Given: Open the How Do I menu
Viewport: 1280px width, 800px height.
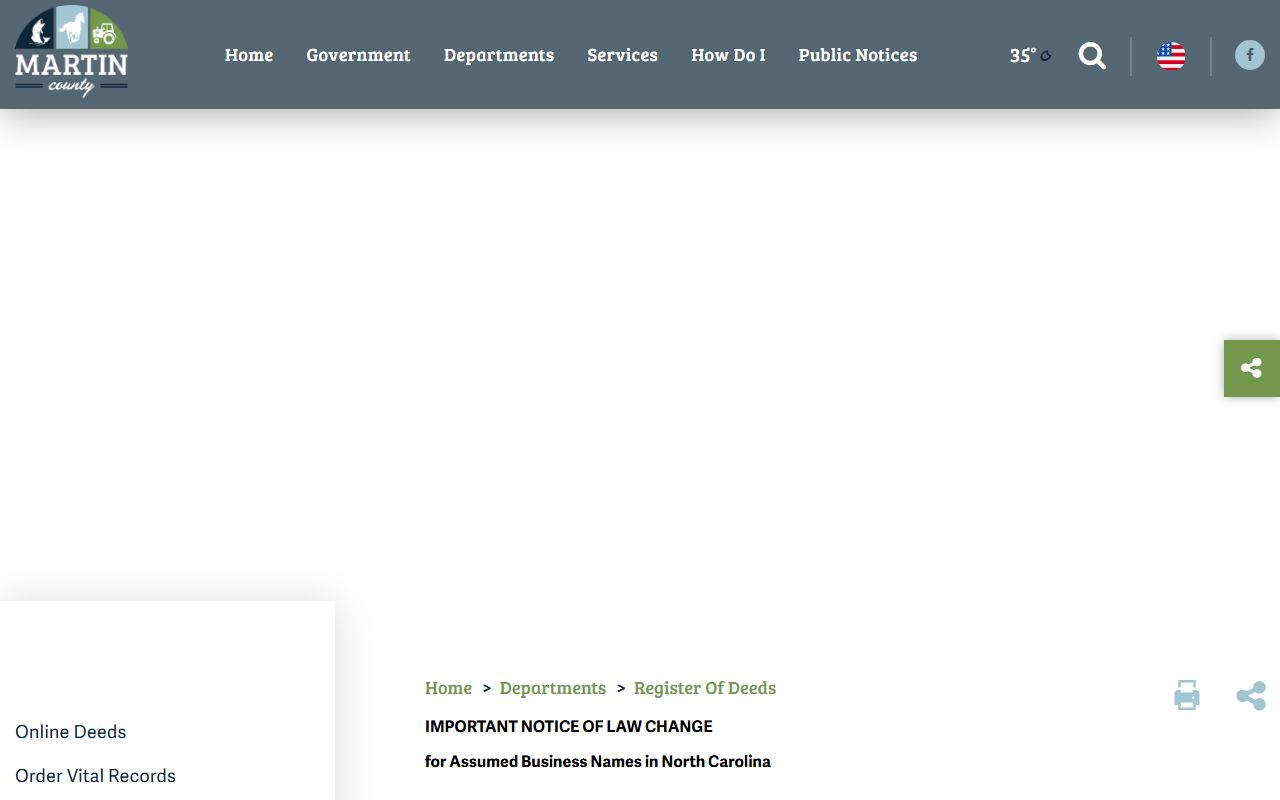Looking at the screenshot, I should (728, 55).
